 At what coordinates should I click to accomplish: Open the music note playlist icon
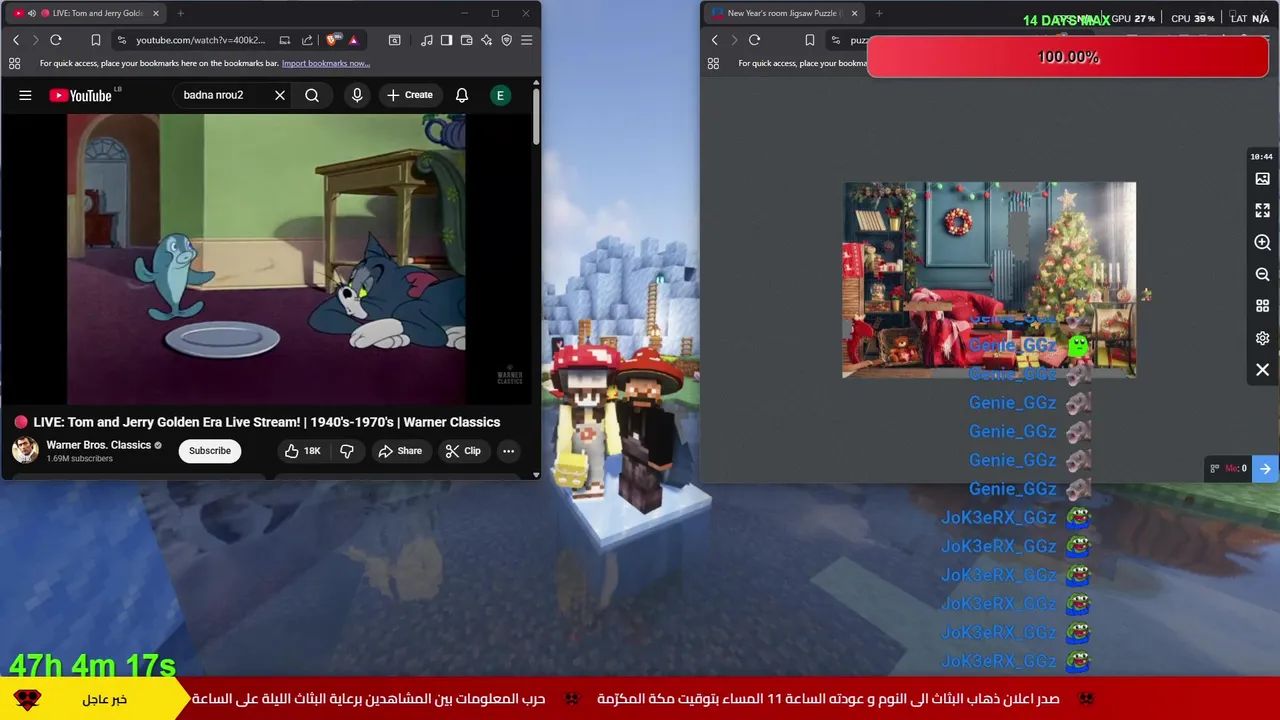tap(427, 40)
